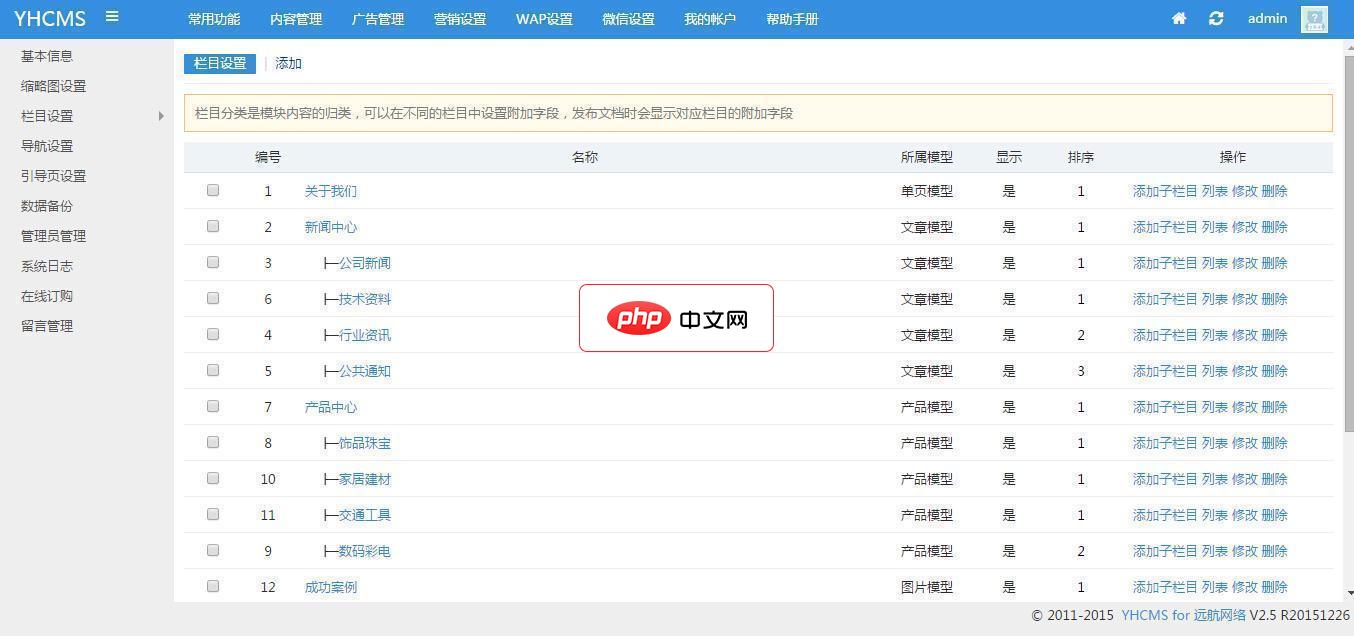The height and width of the screenshot is (636, 1354).
Task: Open the home icon in top bar
Action: 1178,18
